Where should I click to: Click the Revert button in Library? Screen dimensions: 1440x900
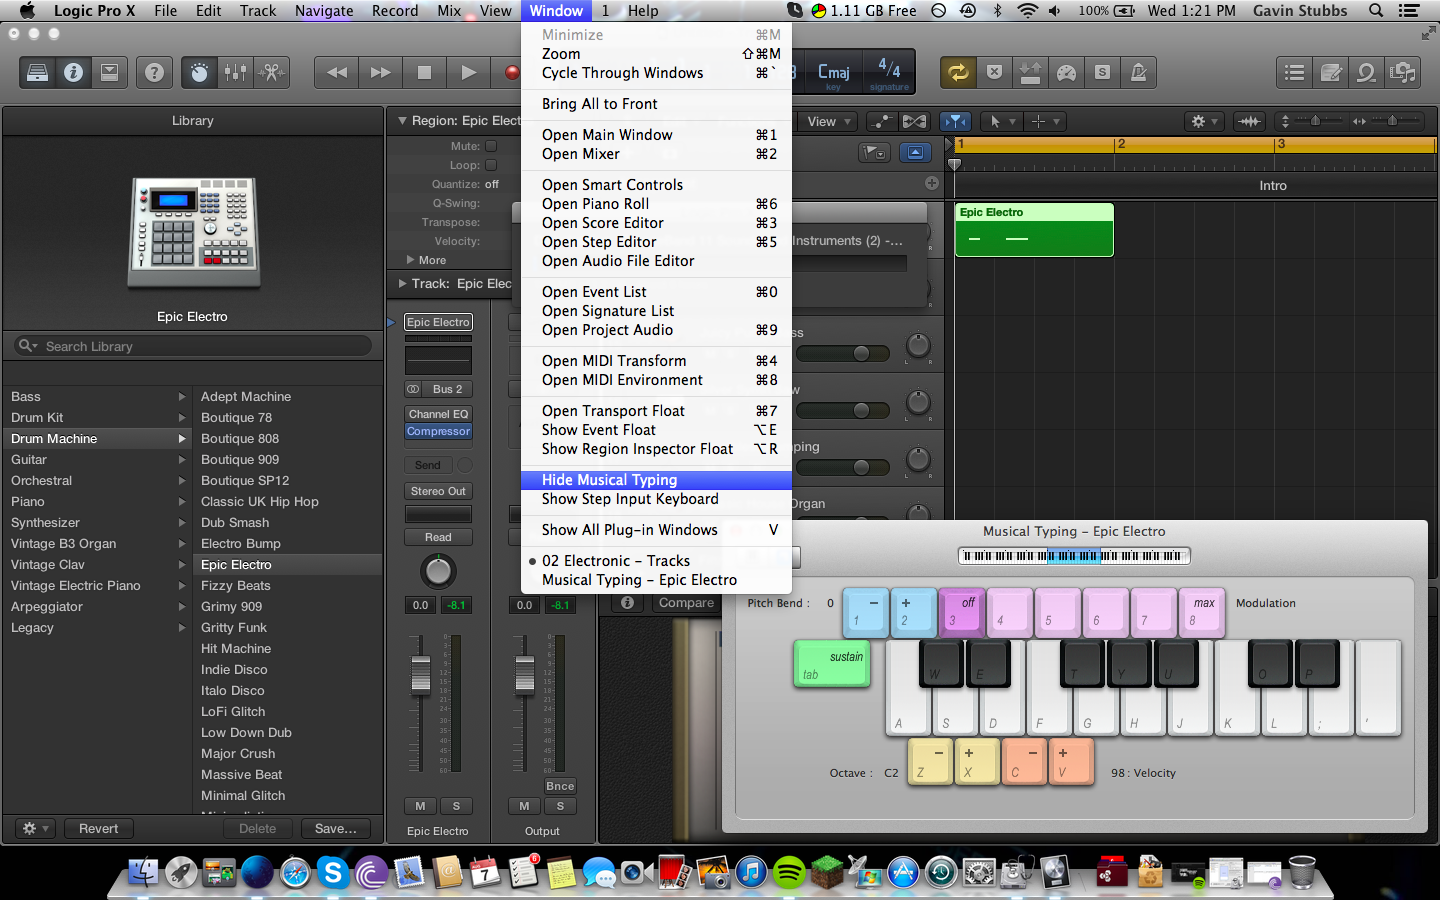[x=99, y=829]
